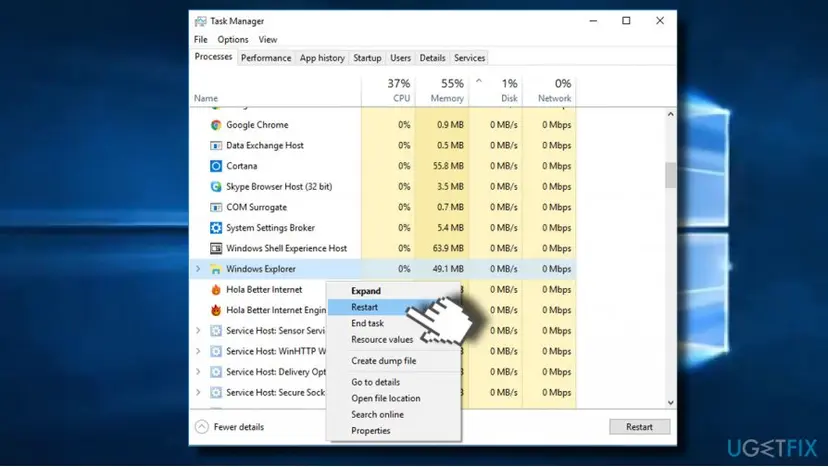This screenshot has width=828, height=467.
Task: Select the Processes tab
Action: point(213,57)
